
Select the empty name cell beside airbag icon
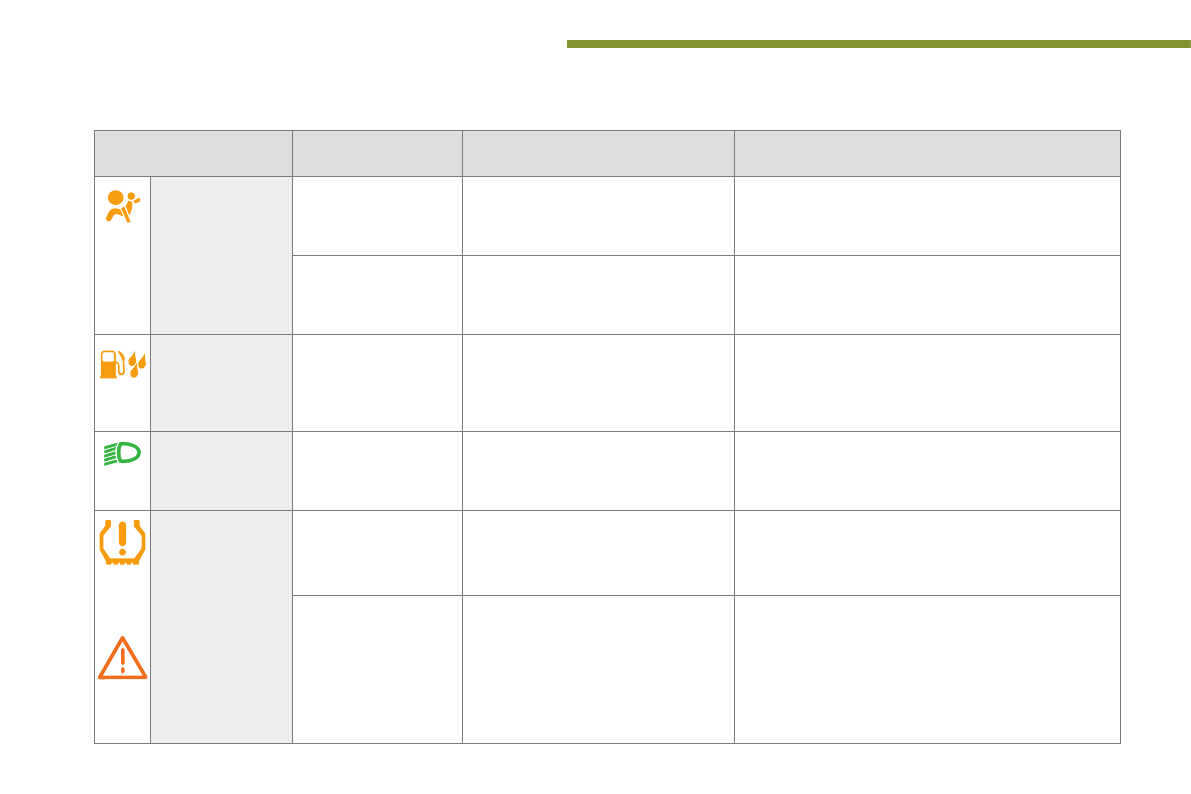click(x=221, y=255)
